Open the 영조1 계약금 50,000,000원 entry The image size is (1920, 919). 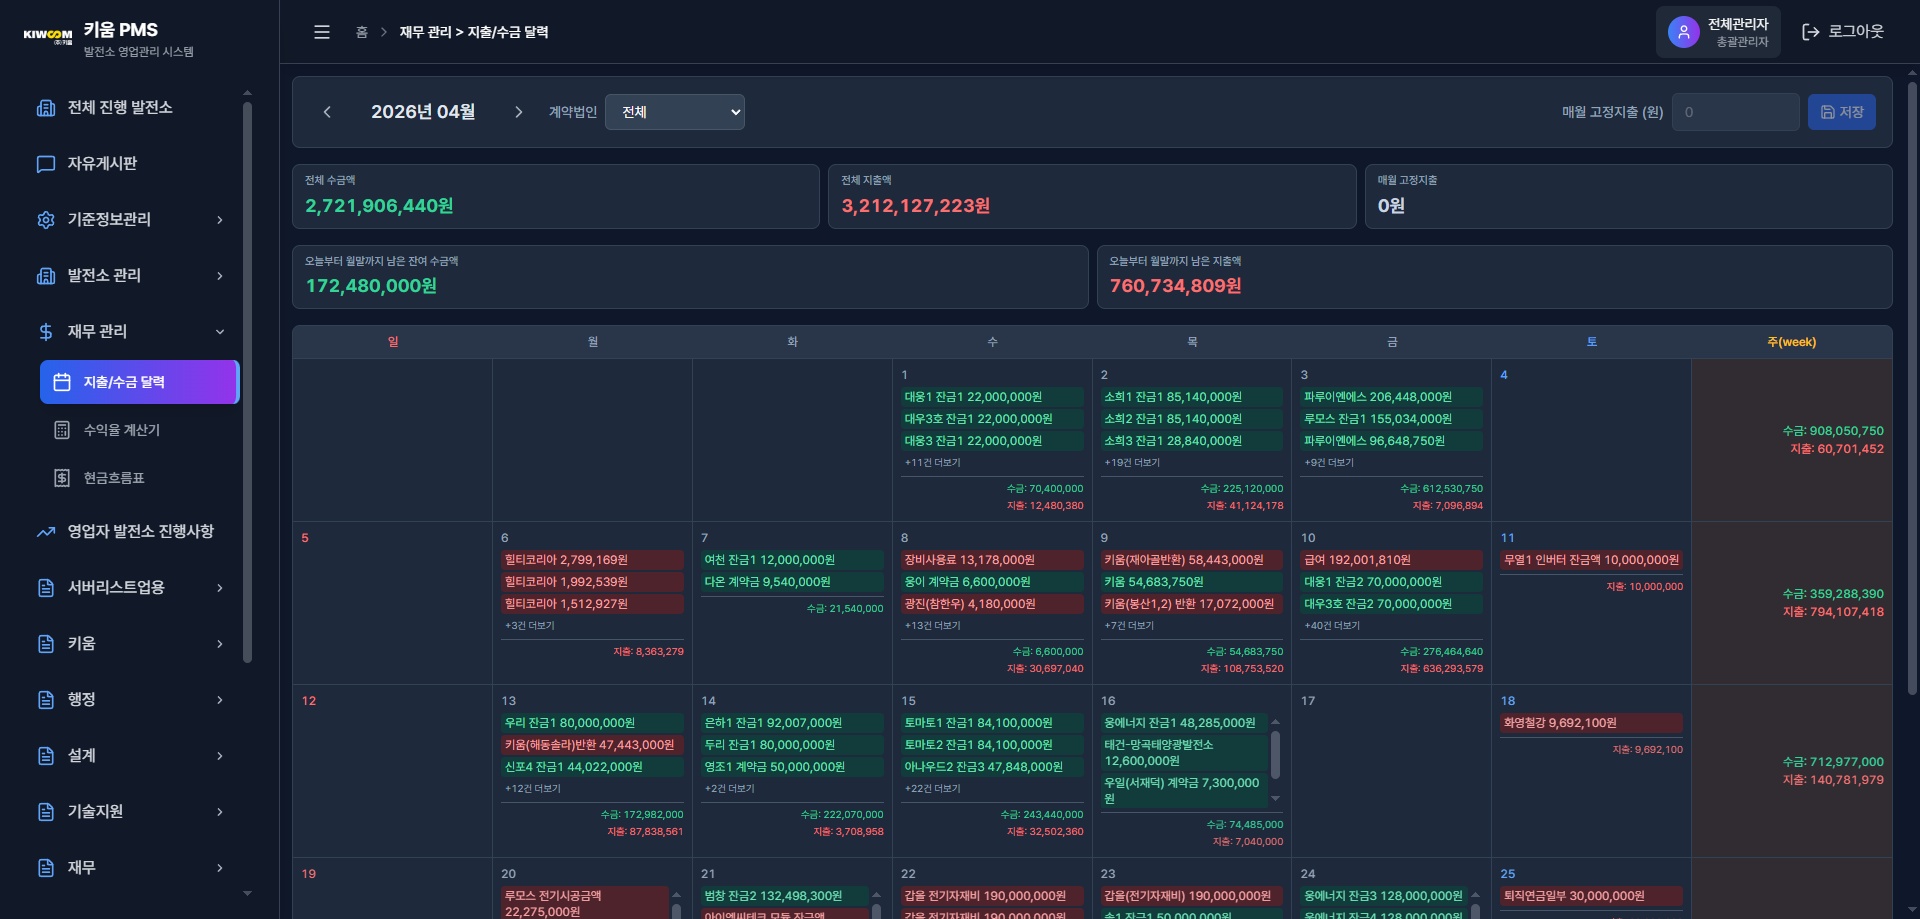(x=792, y=767)
